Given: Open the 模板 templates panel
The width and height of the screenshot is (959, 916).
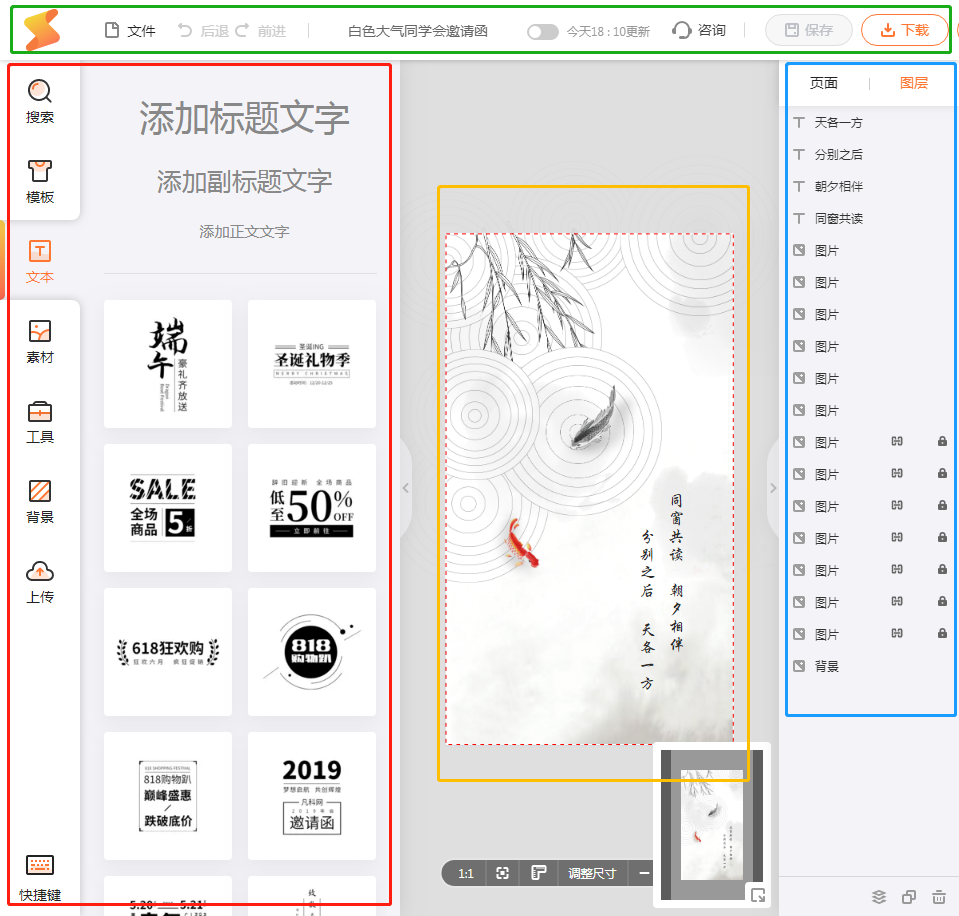Looking at the screenshot, I should point(40,182).
